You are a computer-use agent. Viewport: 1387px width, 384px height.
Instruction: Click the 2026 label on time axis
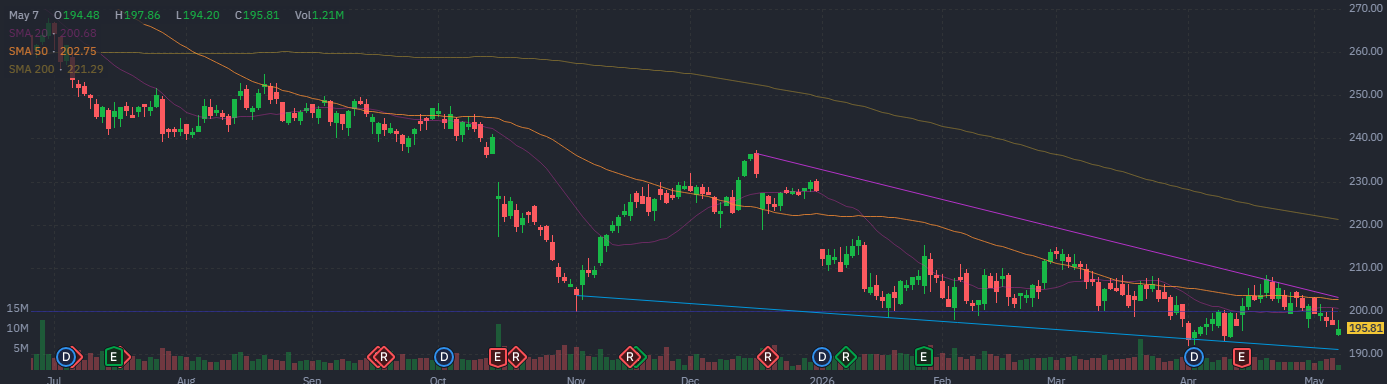pyautogui.click(x=823, y=380)
